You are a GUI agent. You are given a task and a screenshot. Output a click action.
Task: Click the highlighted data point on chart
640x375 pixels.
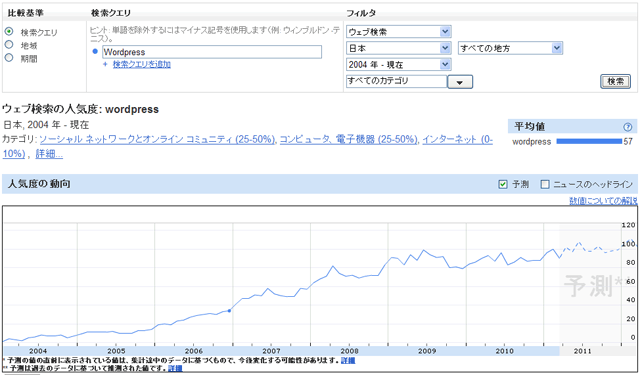[x=229, y=311]
